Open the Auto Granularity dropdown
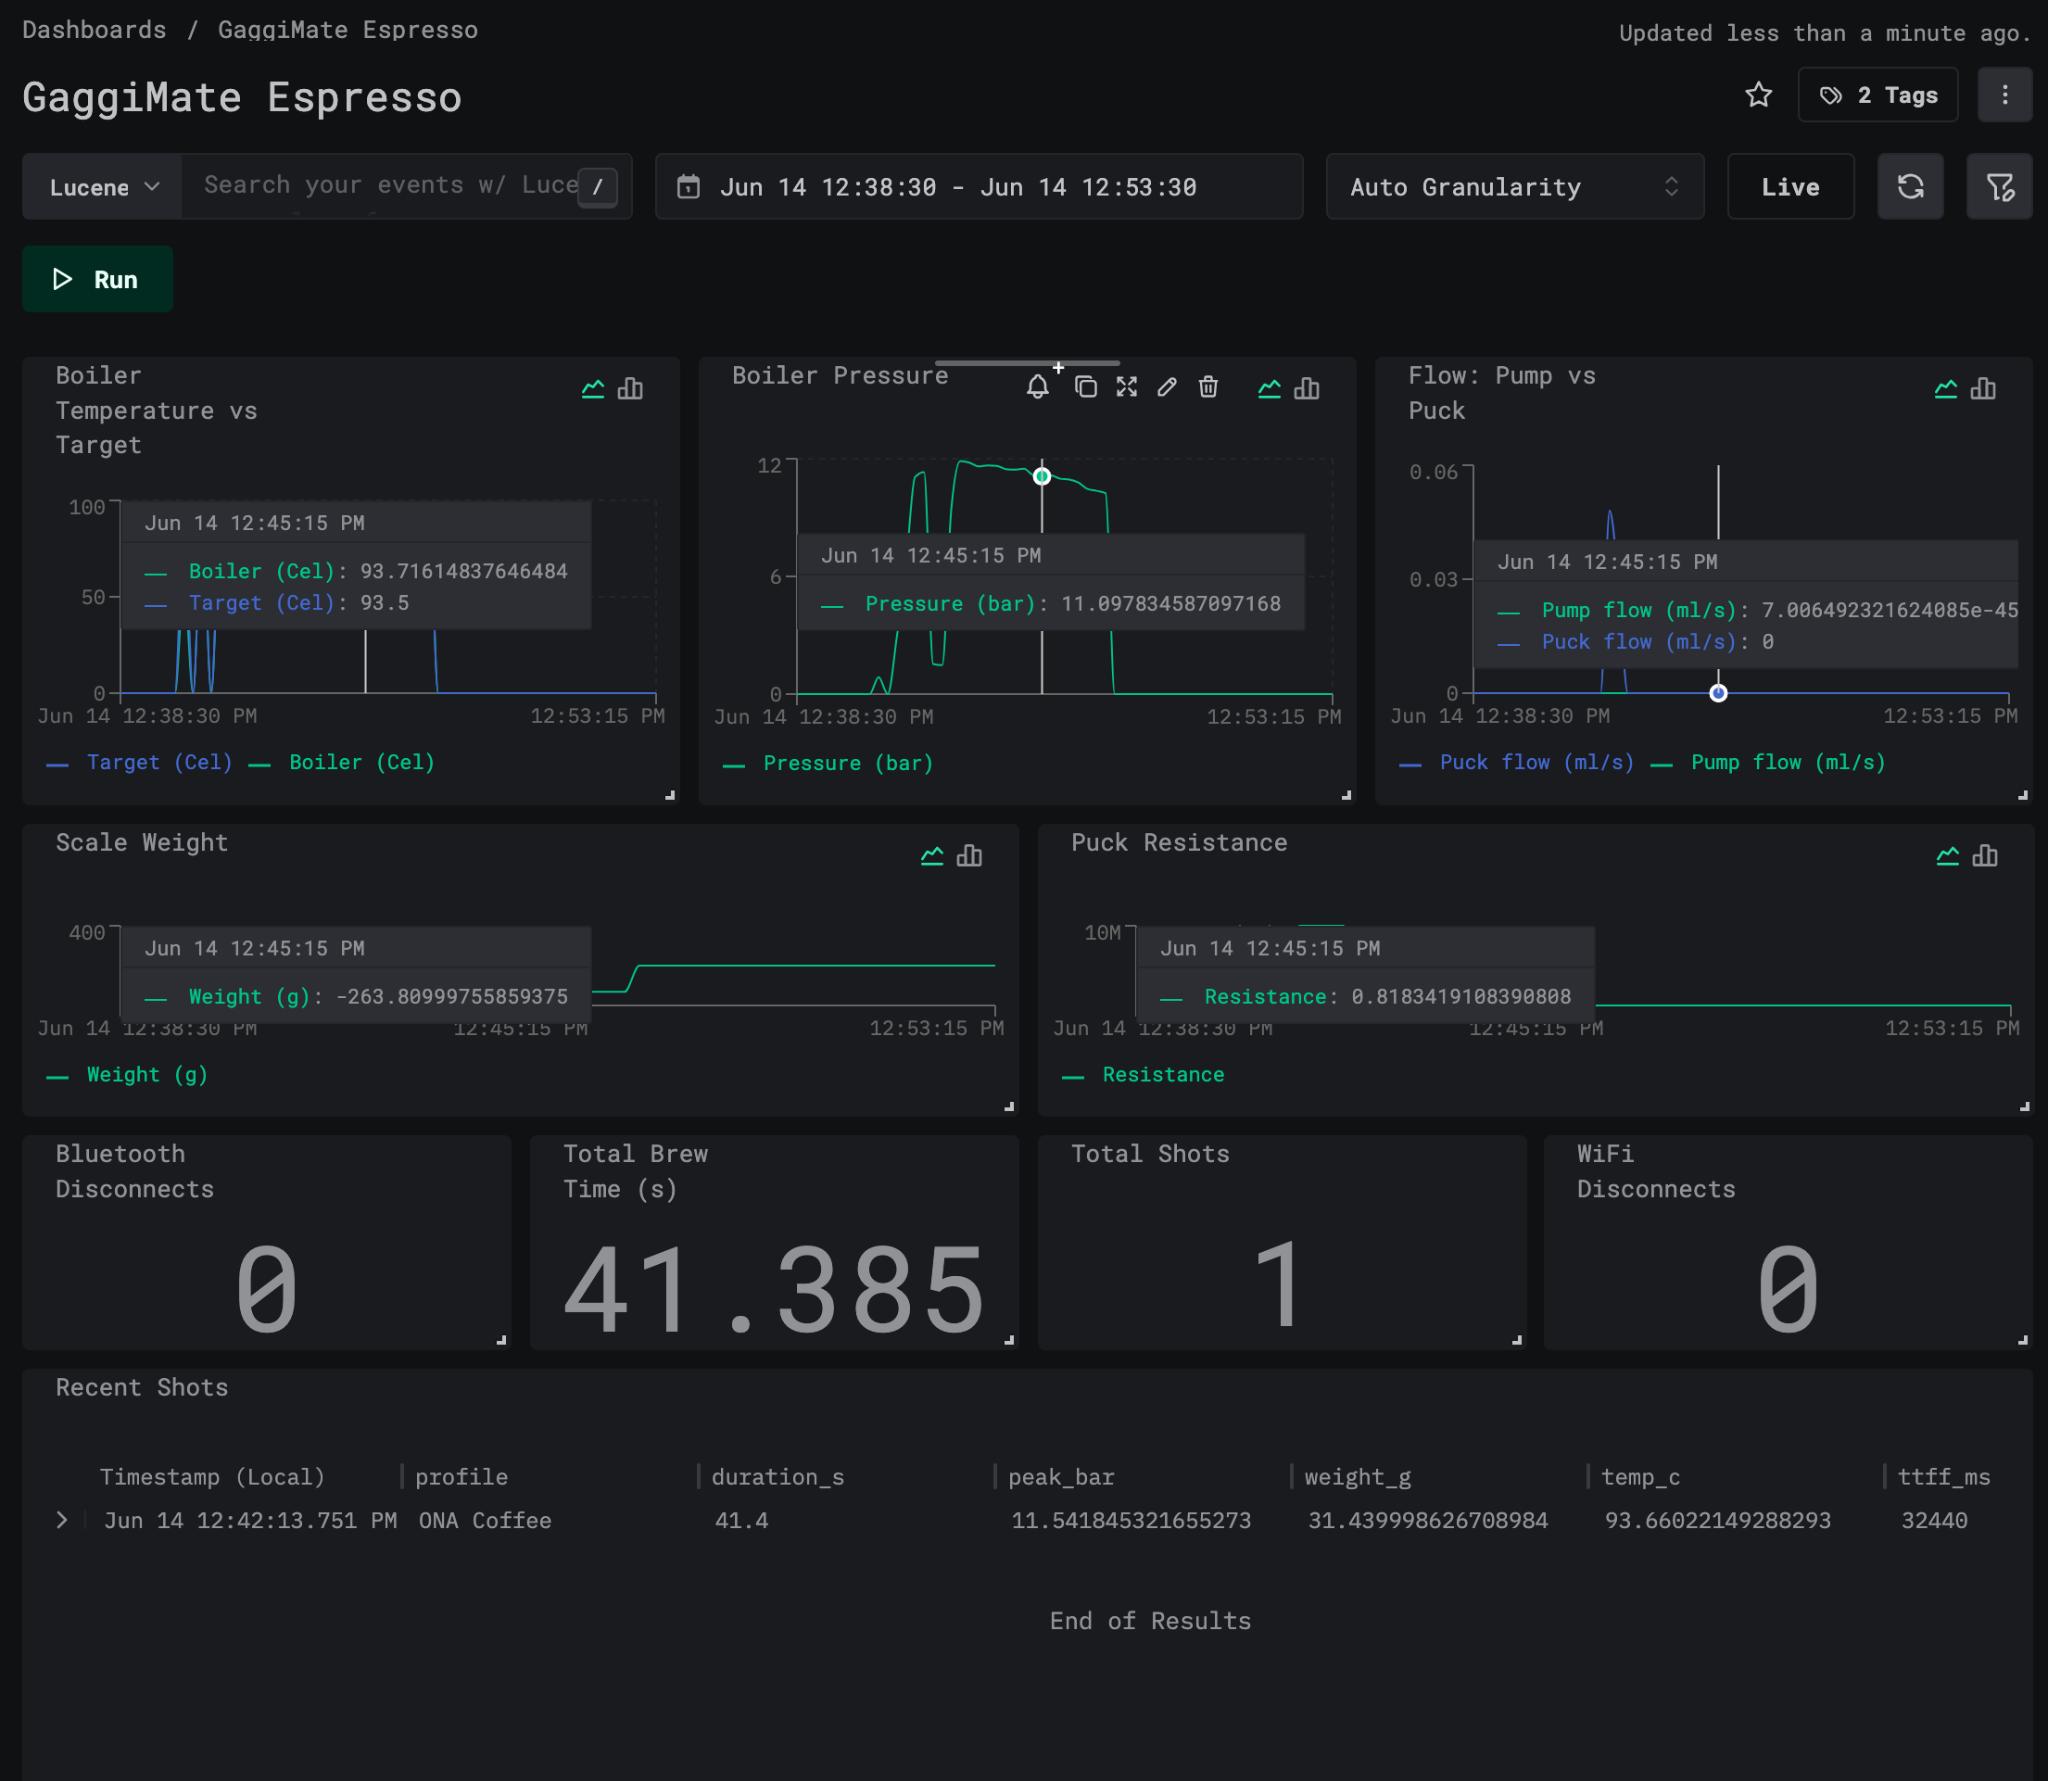 tap(1514, 187)
